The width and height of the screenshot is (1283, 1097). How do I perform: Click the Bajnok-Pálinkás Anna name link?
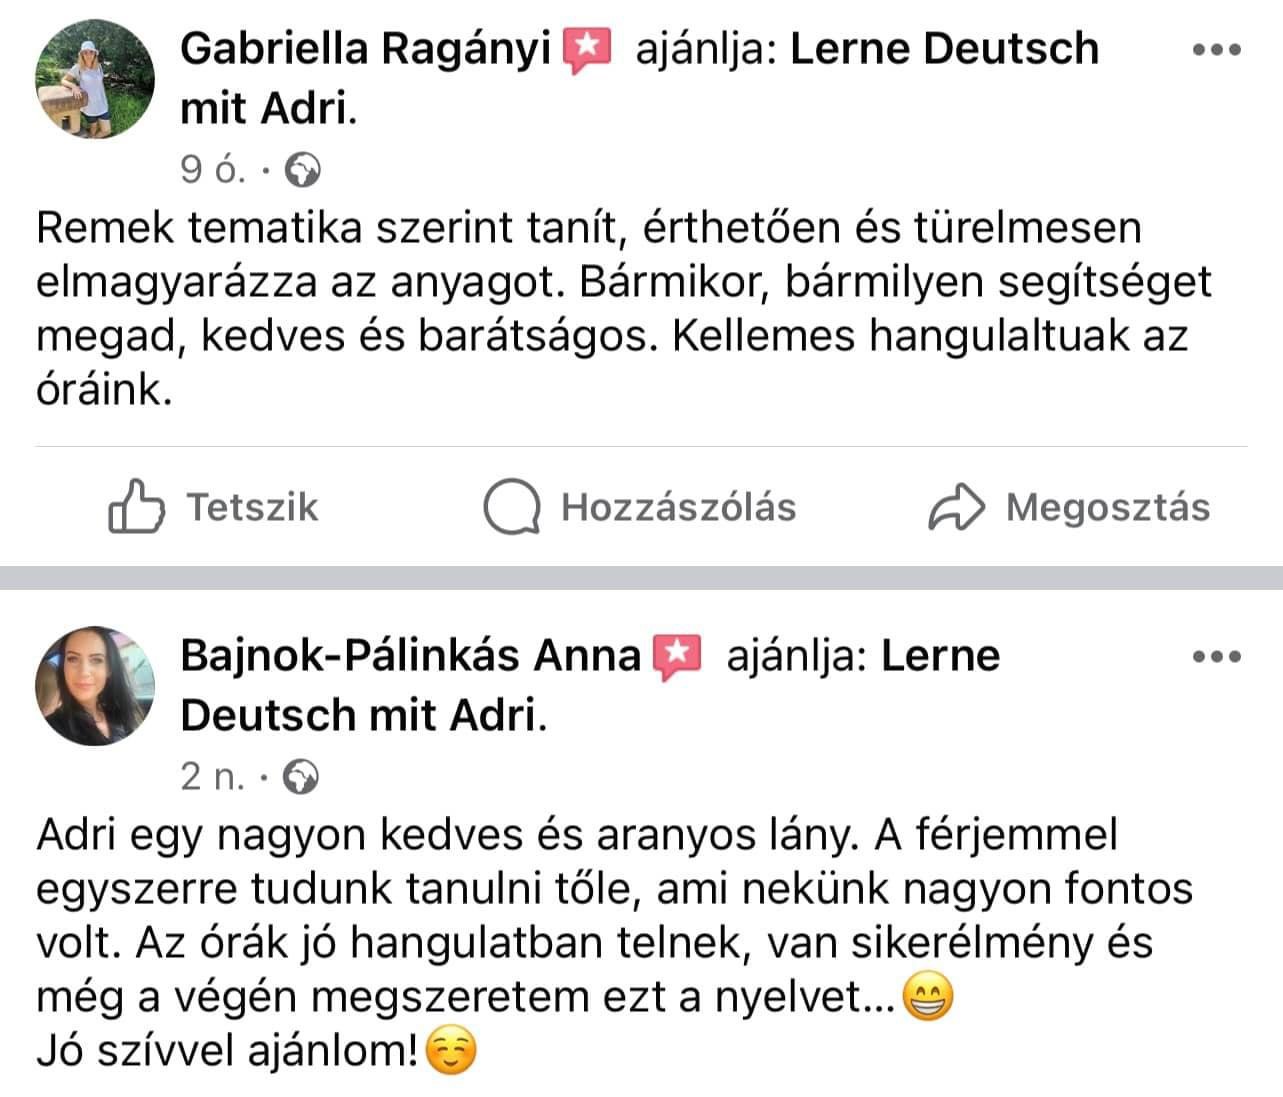[410, 656]
